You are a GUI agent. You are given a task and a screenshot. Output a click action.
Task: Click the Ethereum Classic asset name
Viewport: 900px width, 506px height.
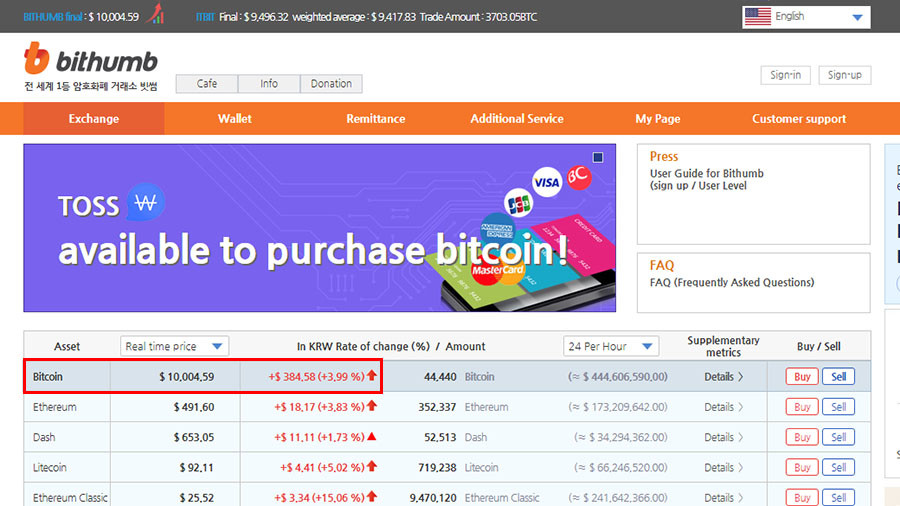(70, 497)
